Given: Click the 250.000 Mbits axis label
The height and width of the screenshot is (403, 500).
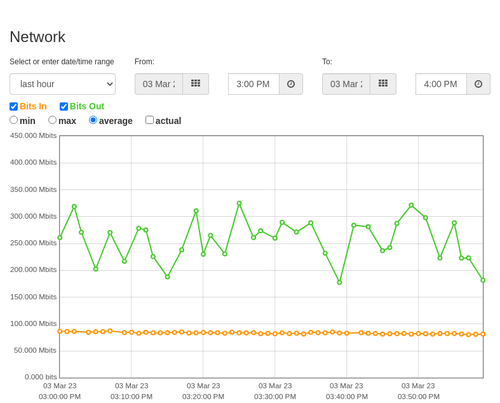Looking at the screenshot, I should click(x=33, y=243).
